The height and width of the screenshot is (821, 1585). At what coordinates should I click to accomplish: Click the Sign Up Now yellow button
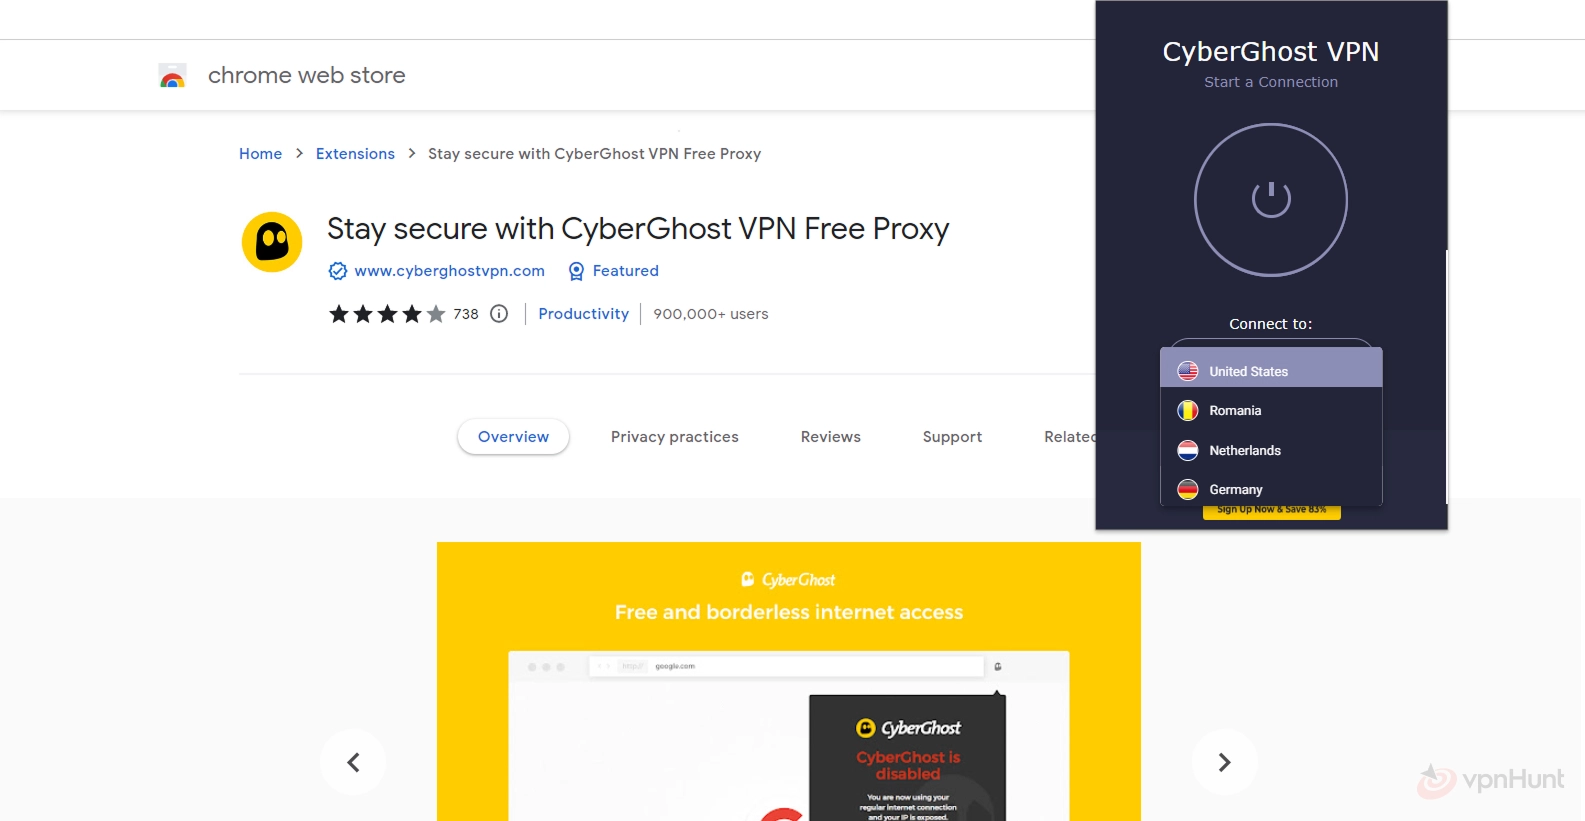pyautogui.click(x=1271, y=511)
